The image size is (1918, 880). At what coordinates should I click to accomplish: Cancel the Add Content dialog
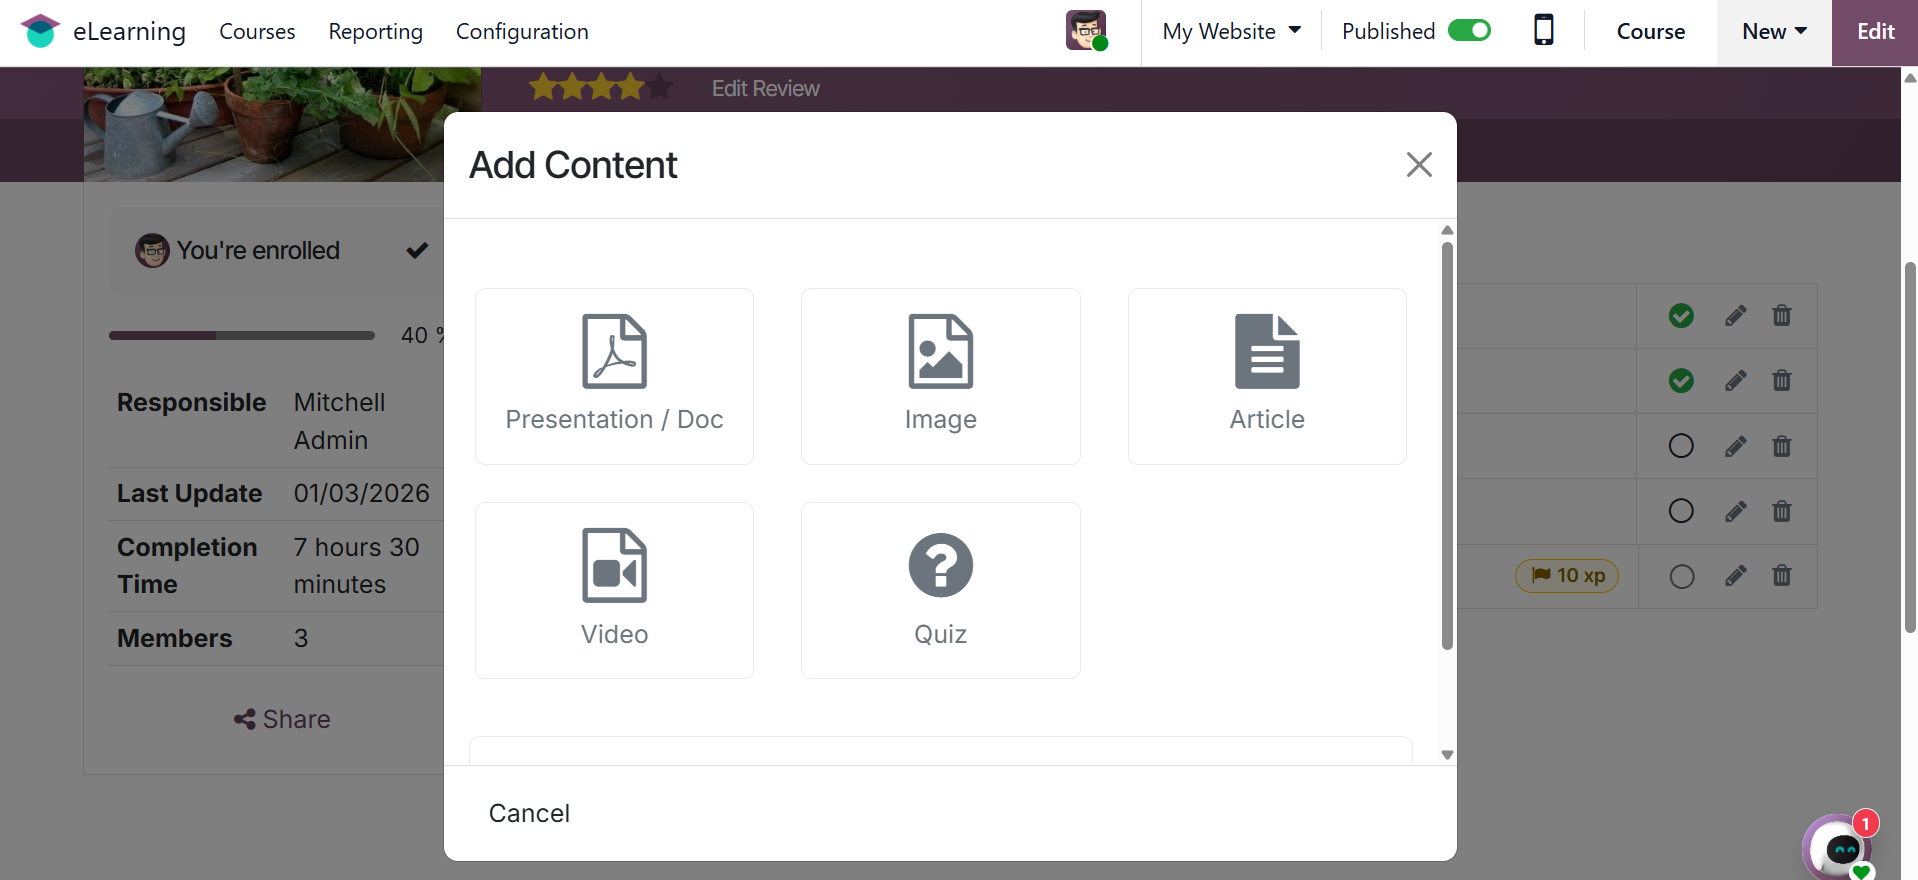529,813
